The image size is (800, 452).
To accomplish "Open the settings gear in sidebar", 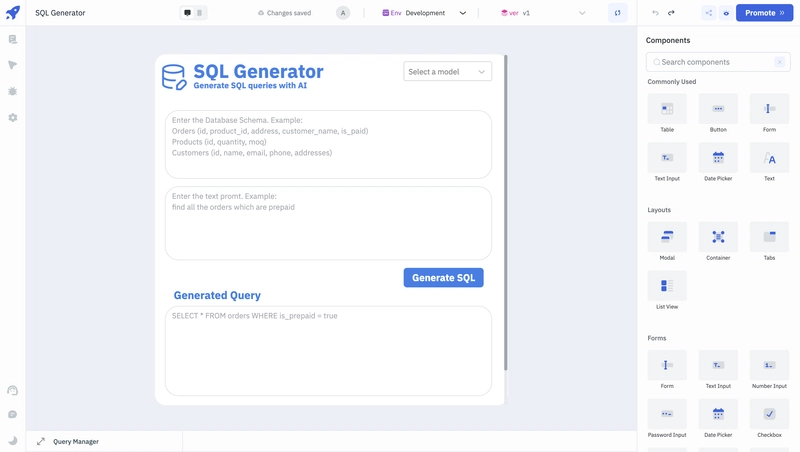I will [x=13, y=118].
